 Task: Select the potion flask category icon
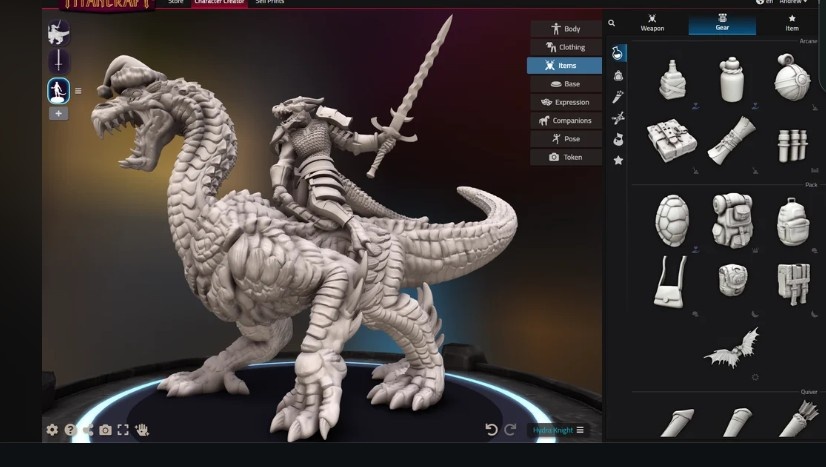(x=618, y=54)
